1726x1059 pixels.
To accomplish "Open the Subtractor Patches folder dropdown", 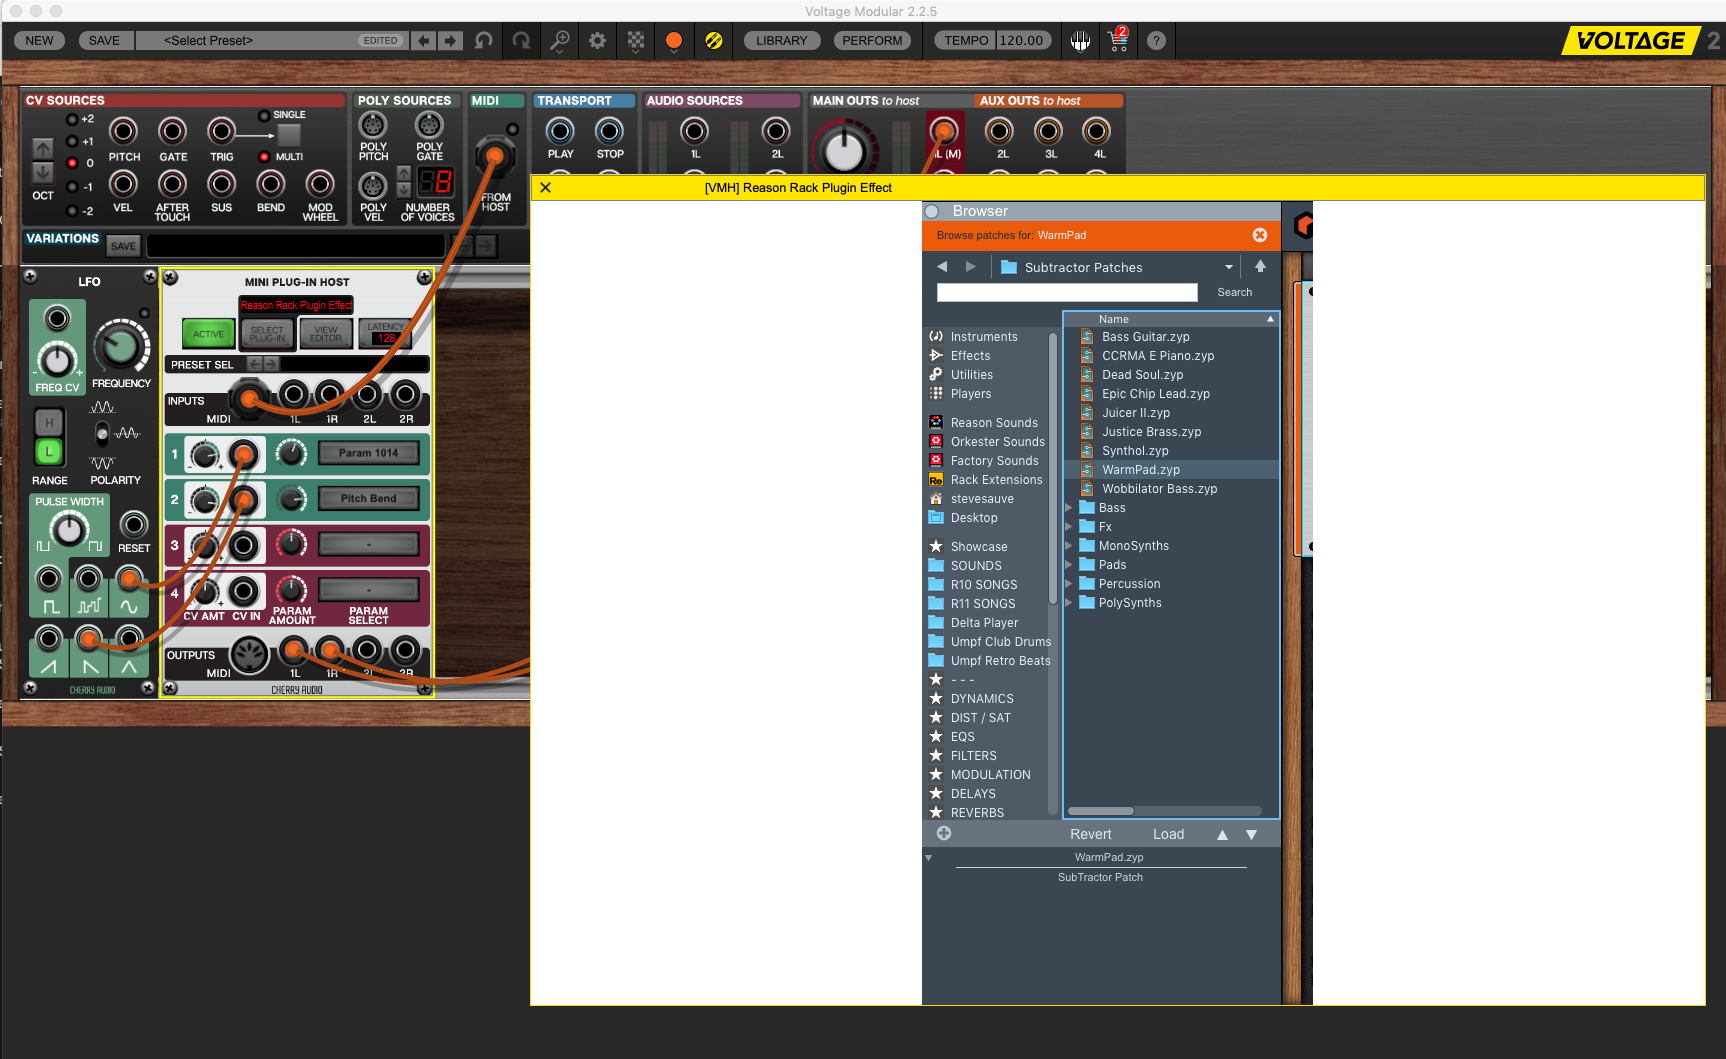I will (x=1229, y=267).
